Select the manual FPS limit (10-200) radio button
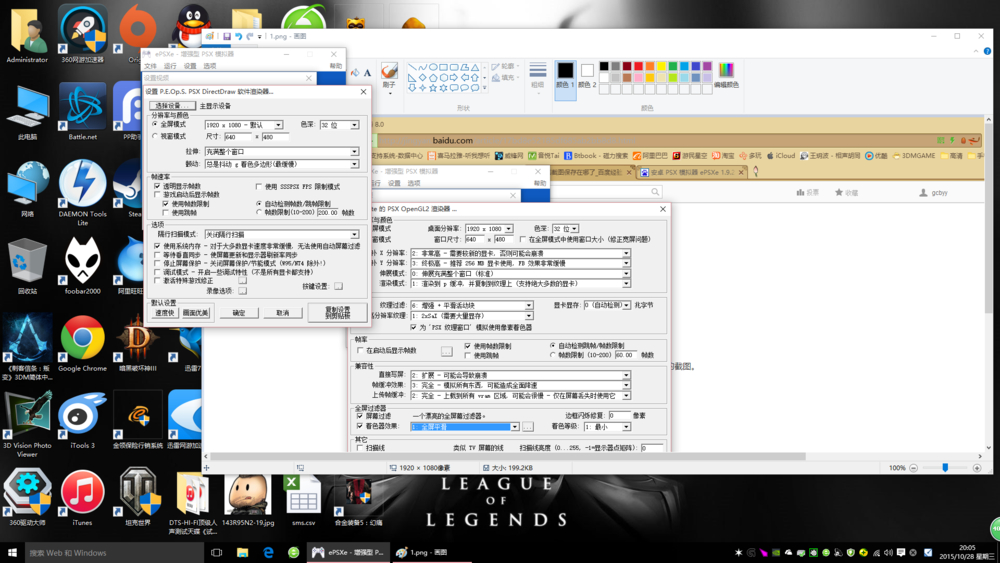This screenshot has height=563, width=1000. coord(259,212)
